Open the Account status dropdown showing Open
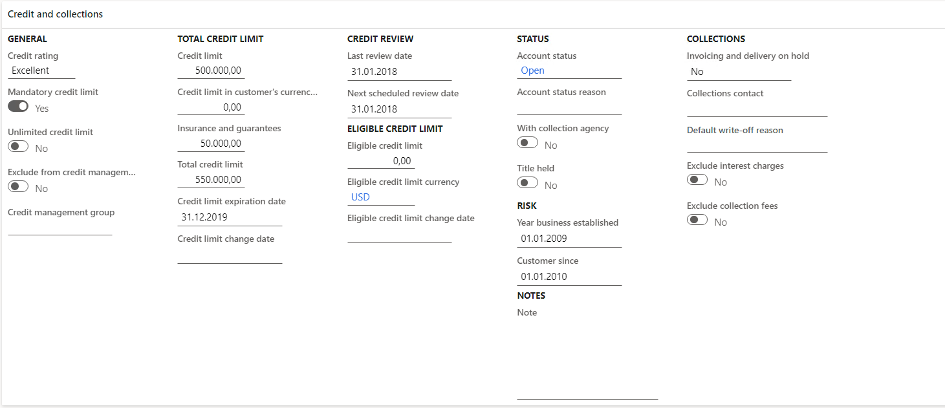 click(568, 71)
